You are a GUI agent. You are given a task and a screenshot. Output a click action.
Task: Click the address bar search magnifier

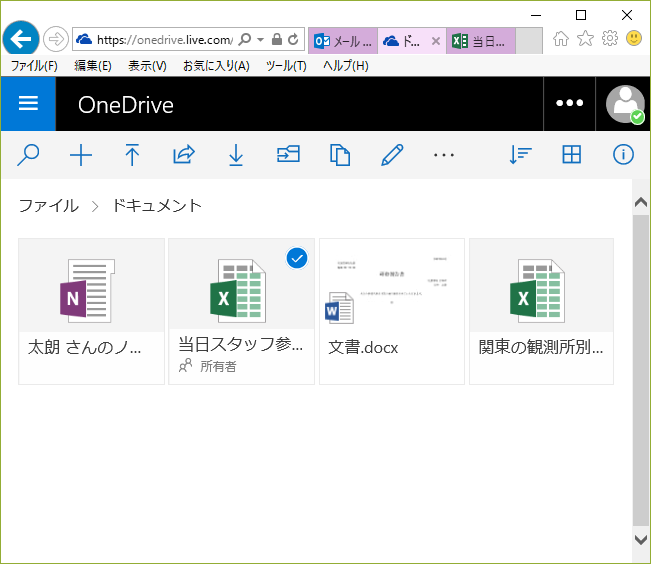tap(245, 39)
